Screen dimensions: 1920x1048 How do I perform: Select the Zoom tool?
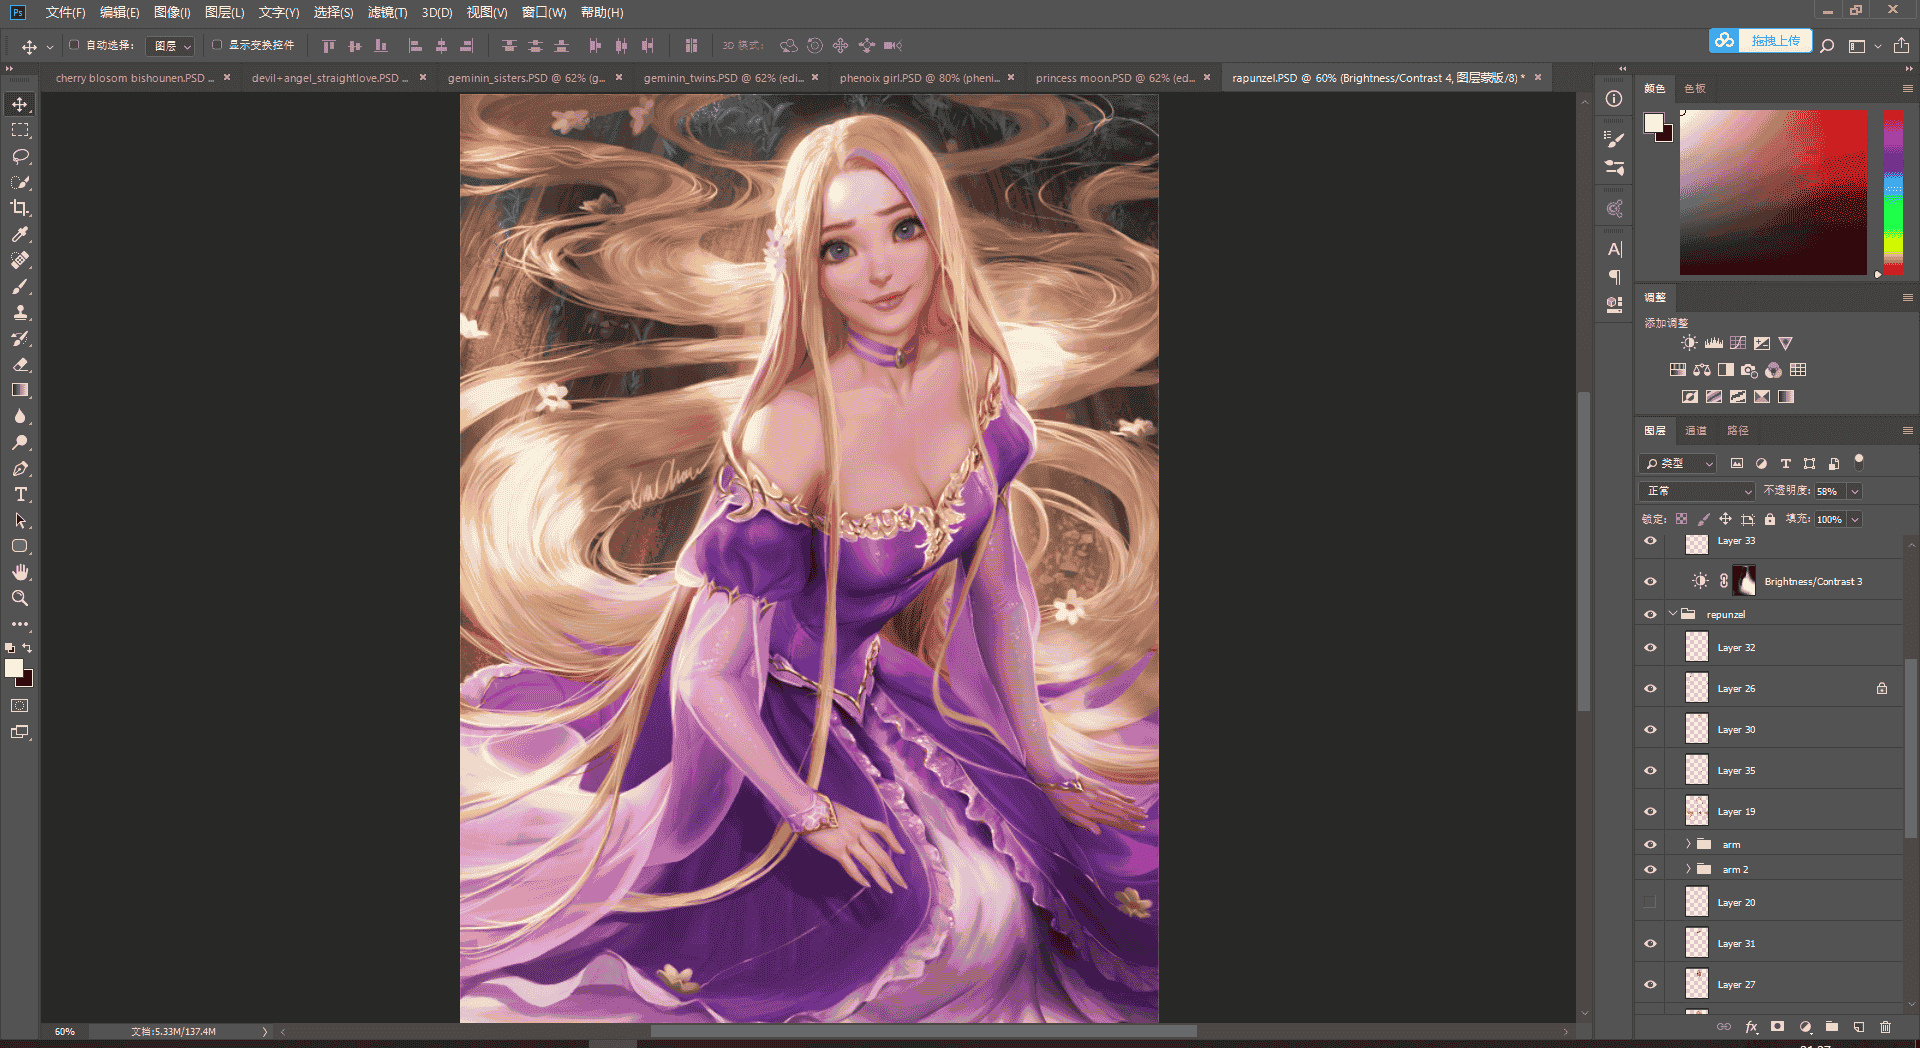[20, 598]
